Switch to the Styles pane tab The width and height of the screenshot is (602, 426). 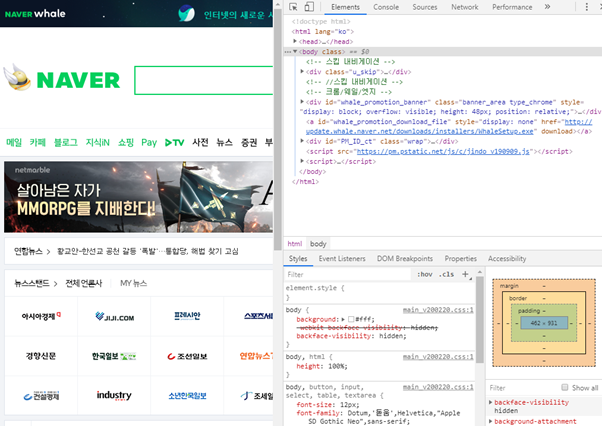tap(298, 259)
